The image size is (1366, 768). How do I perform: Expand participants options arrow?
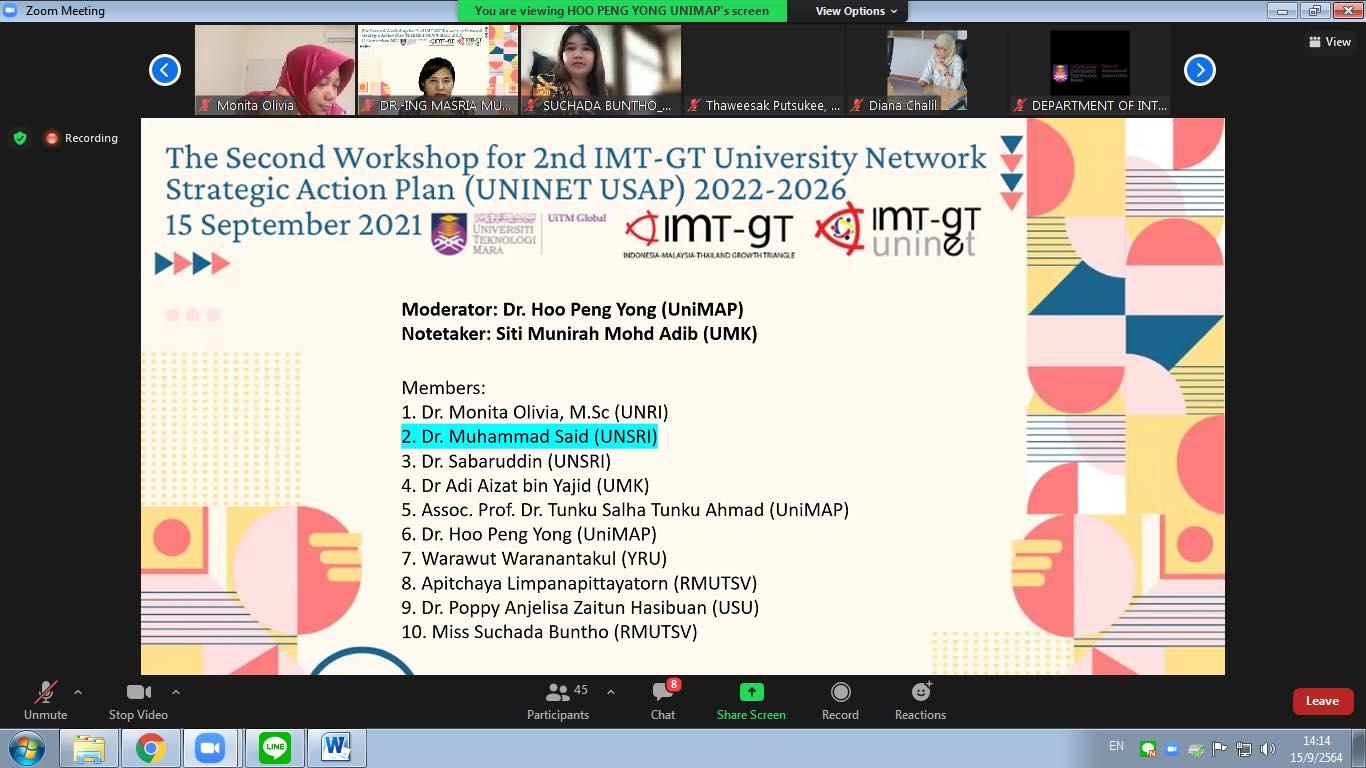tap(611, 692)
